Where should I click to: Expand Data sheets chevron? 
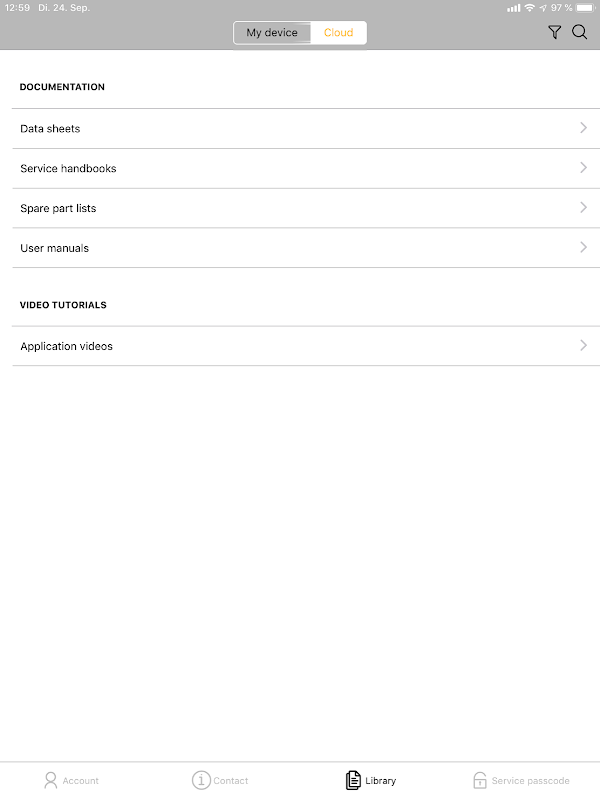tap(583, 128)
